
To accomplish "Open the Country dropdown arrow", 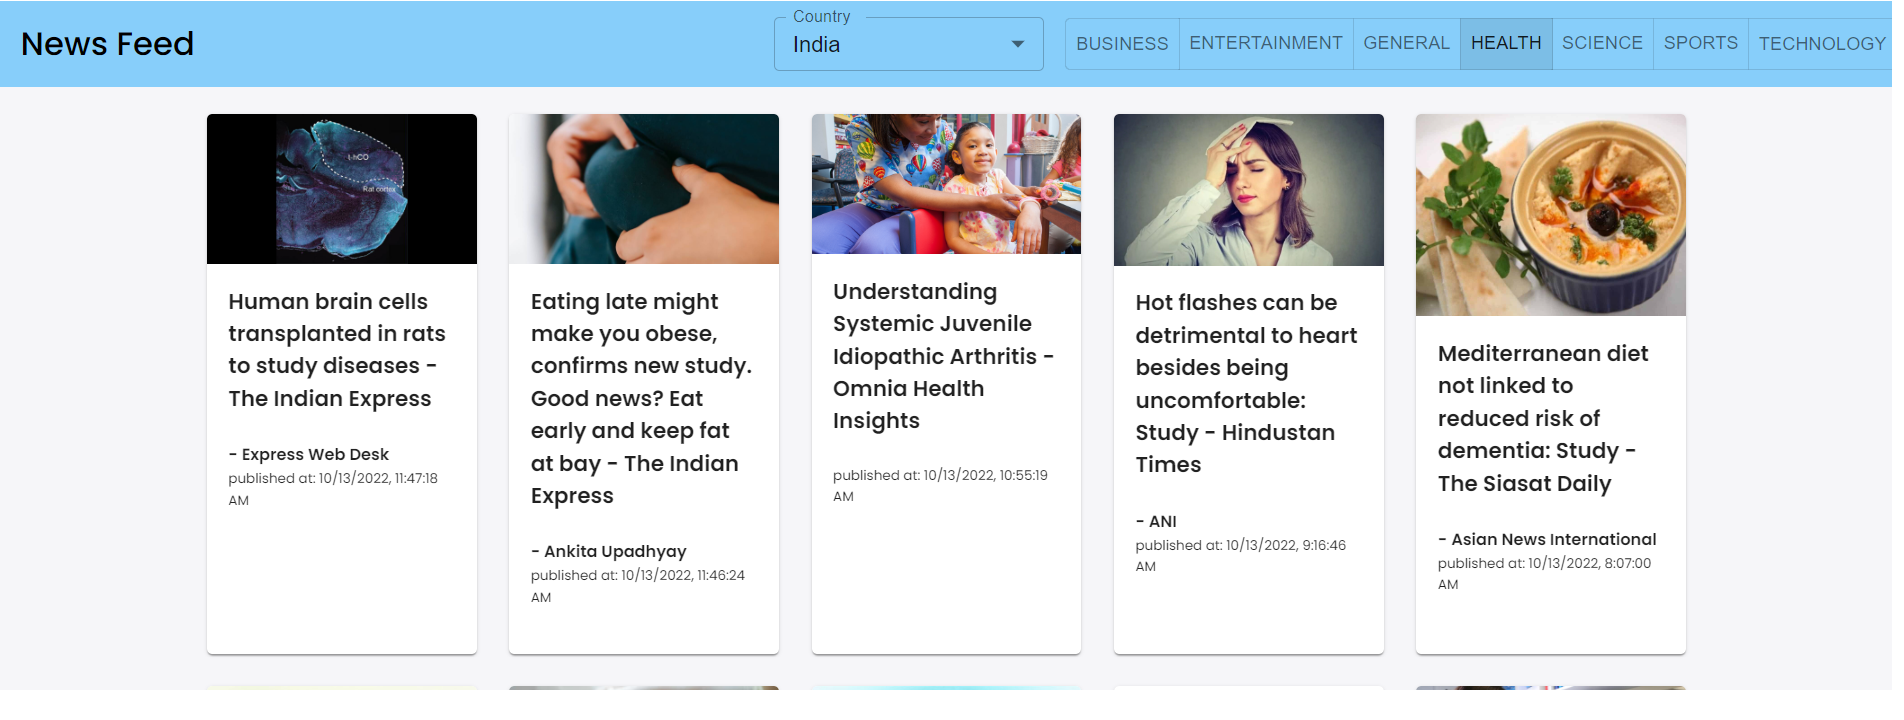I will pos(1017,44).
